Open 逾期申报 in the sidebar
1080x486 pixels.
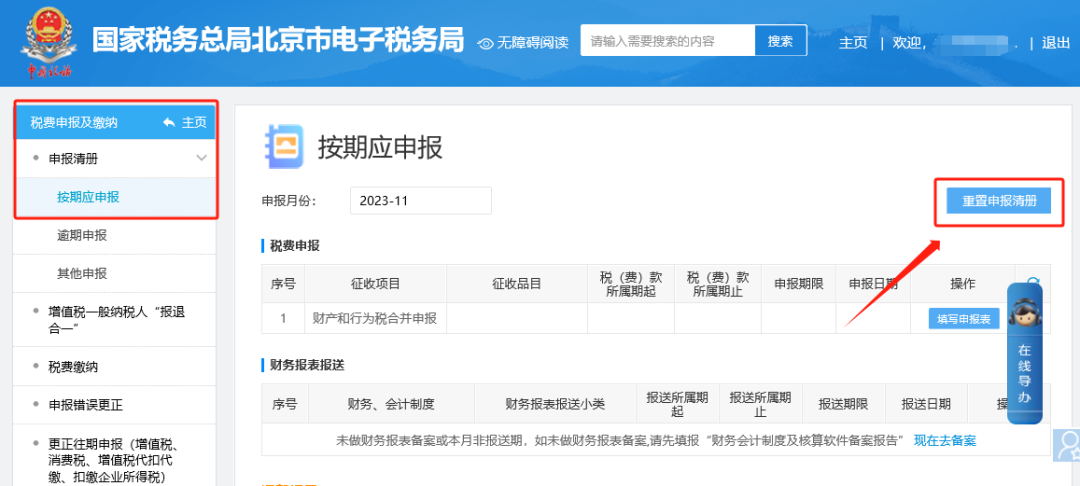pyautogui.click(x=115, y=235)
